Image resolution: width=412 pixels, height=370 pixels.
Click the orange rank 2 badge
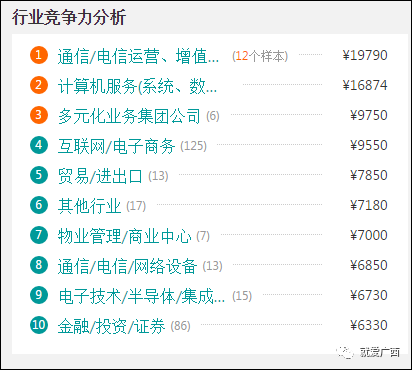39,85
